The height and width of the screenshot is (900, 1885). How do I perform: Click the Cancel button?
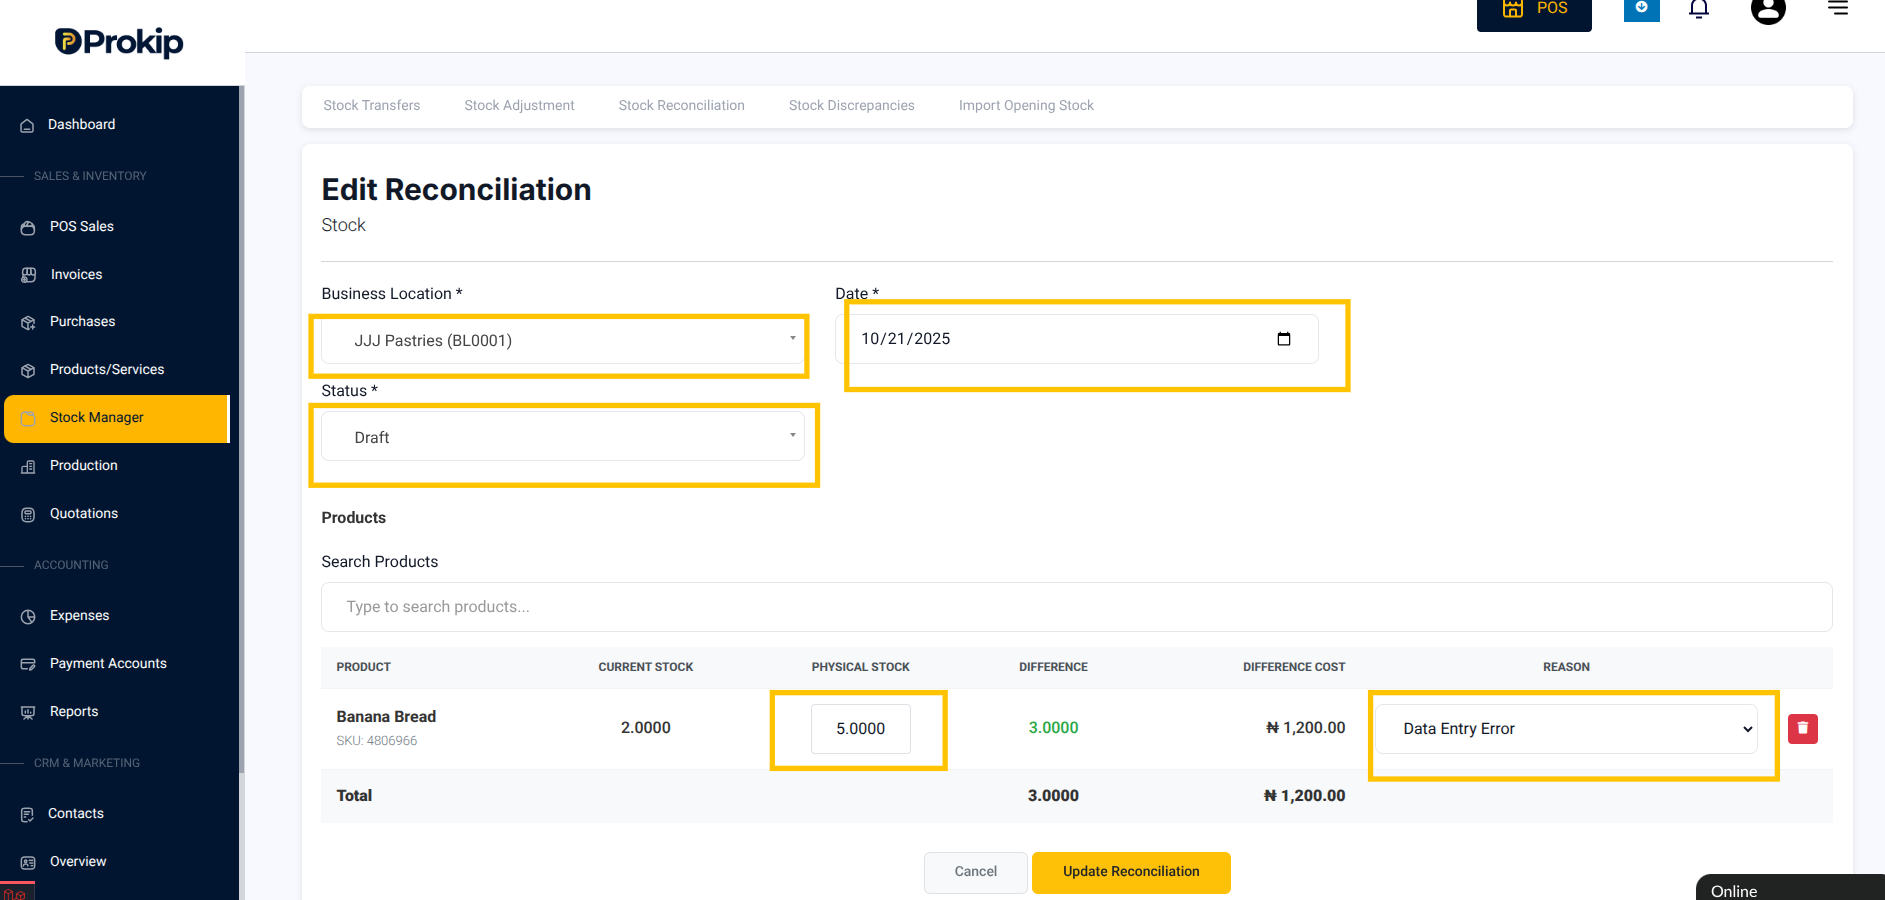(975, 872)
